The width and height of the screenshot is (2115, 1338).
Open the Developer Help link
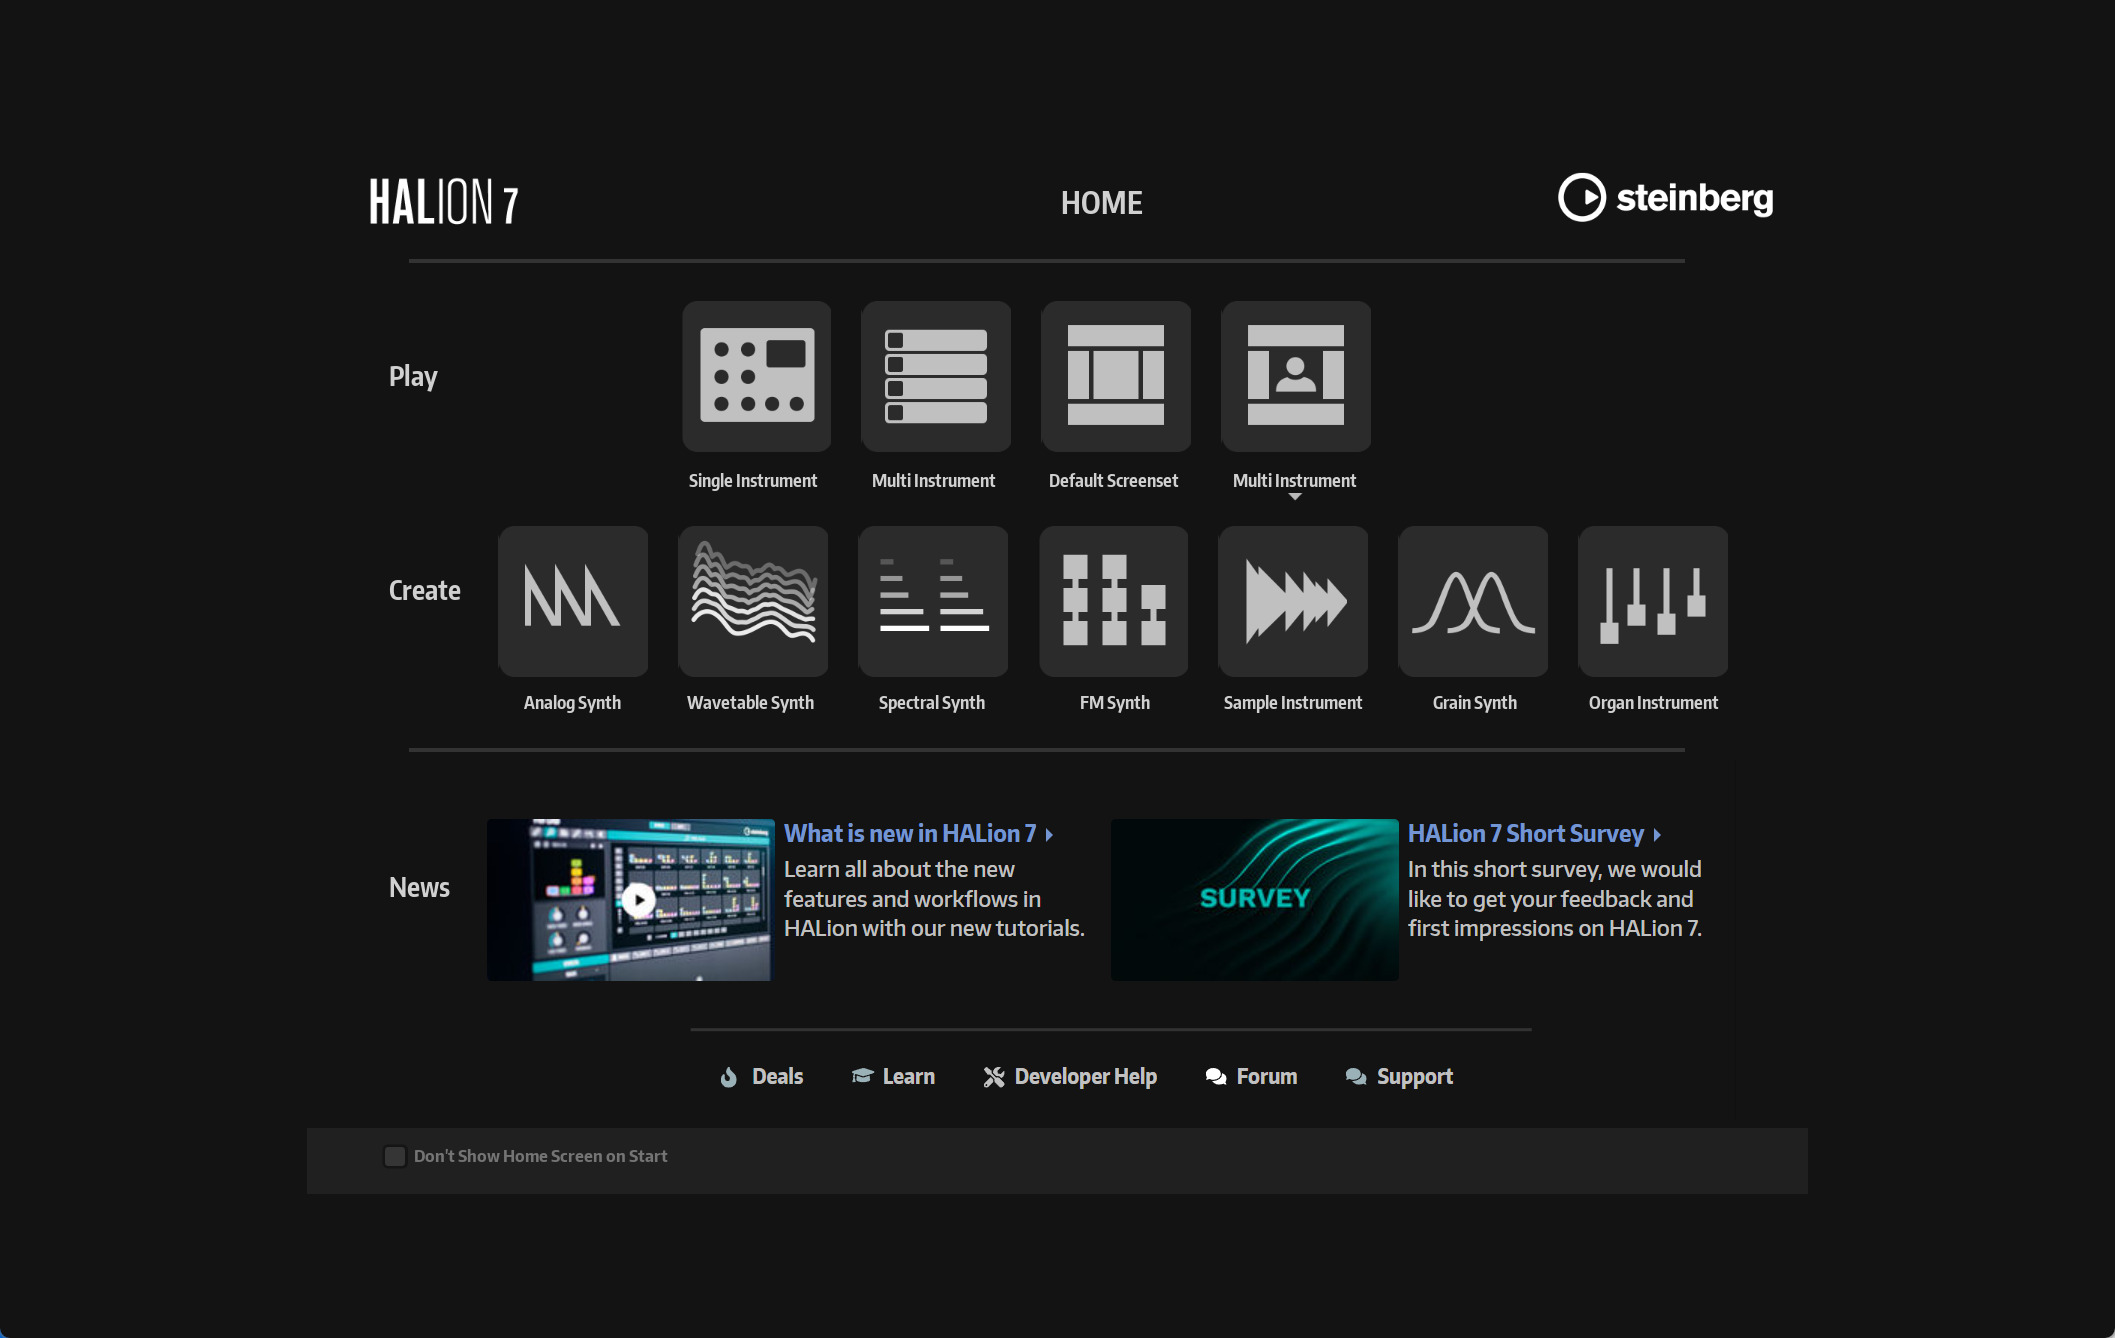click(x=1070, y=1076)
